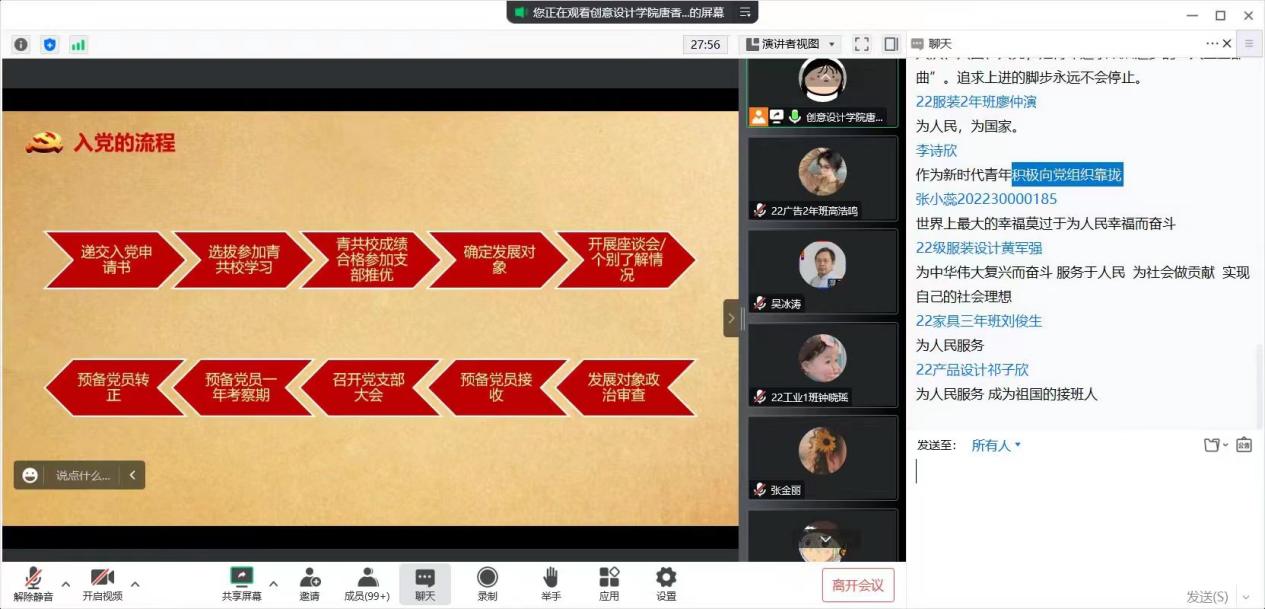
Task: Enter fullscreen using the fullscreen icon
Action: click(x=862, y=44)
